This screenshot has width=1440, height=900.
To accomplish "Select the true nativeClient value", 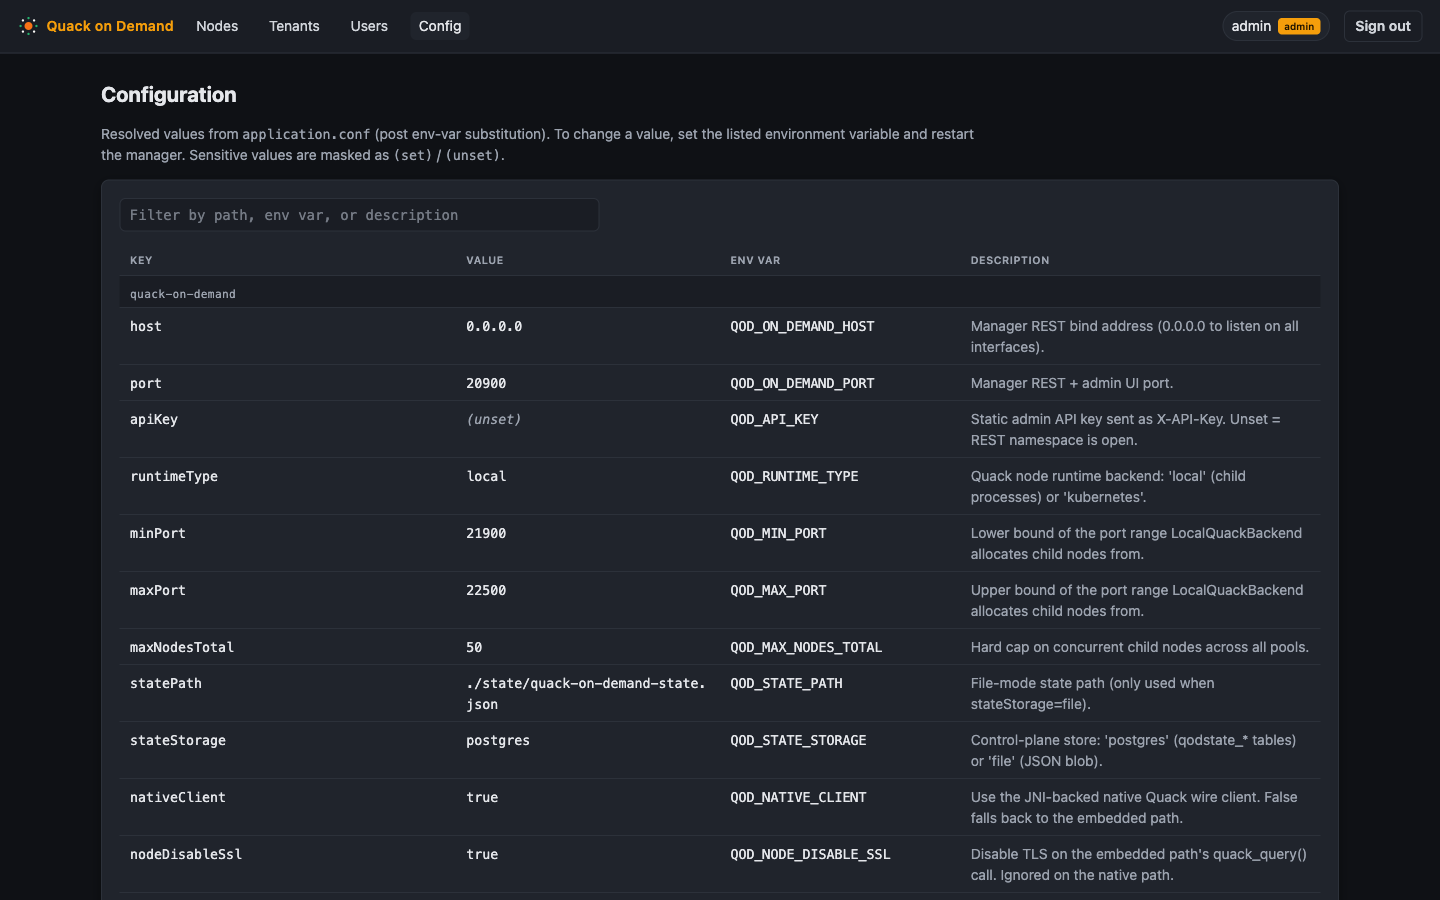I will tap(482, 797).
